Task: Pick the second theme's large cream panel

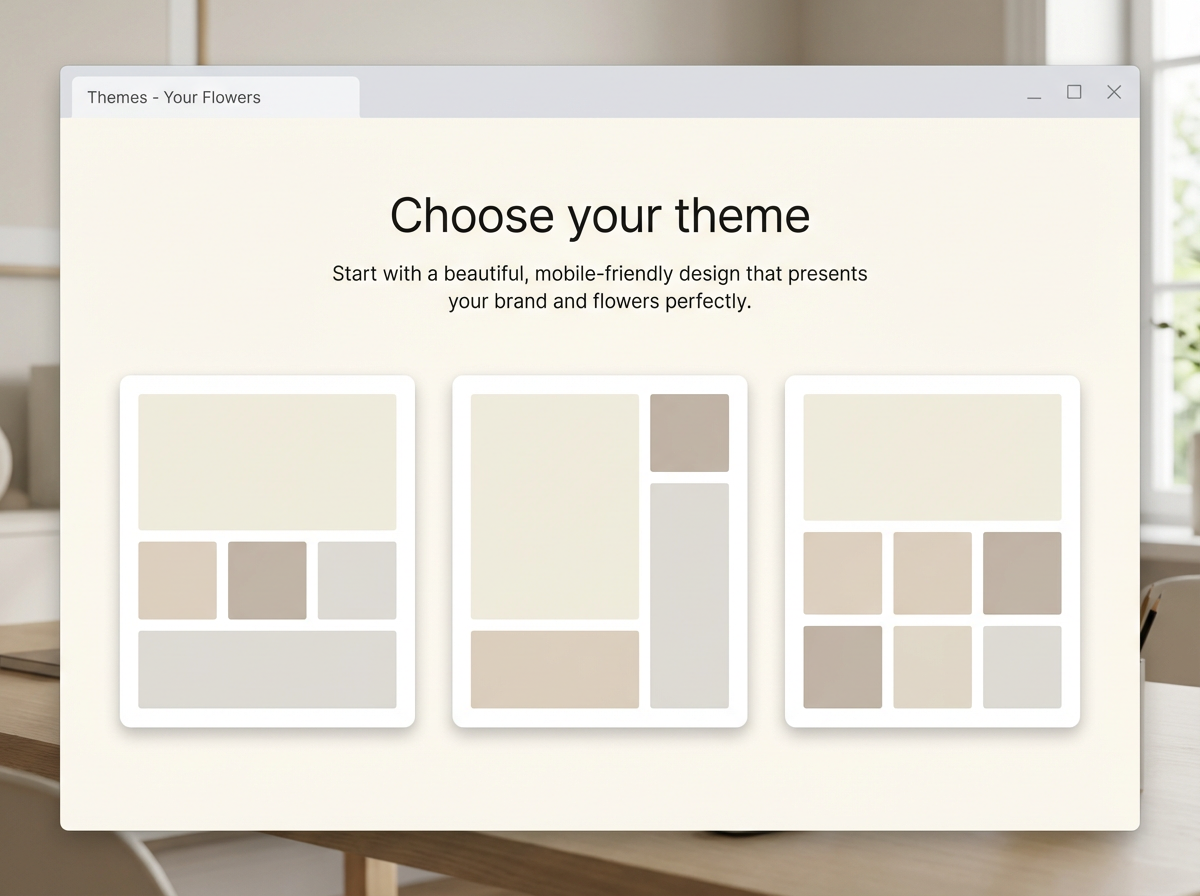Action: point(554,506)
